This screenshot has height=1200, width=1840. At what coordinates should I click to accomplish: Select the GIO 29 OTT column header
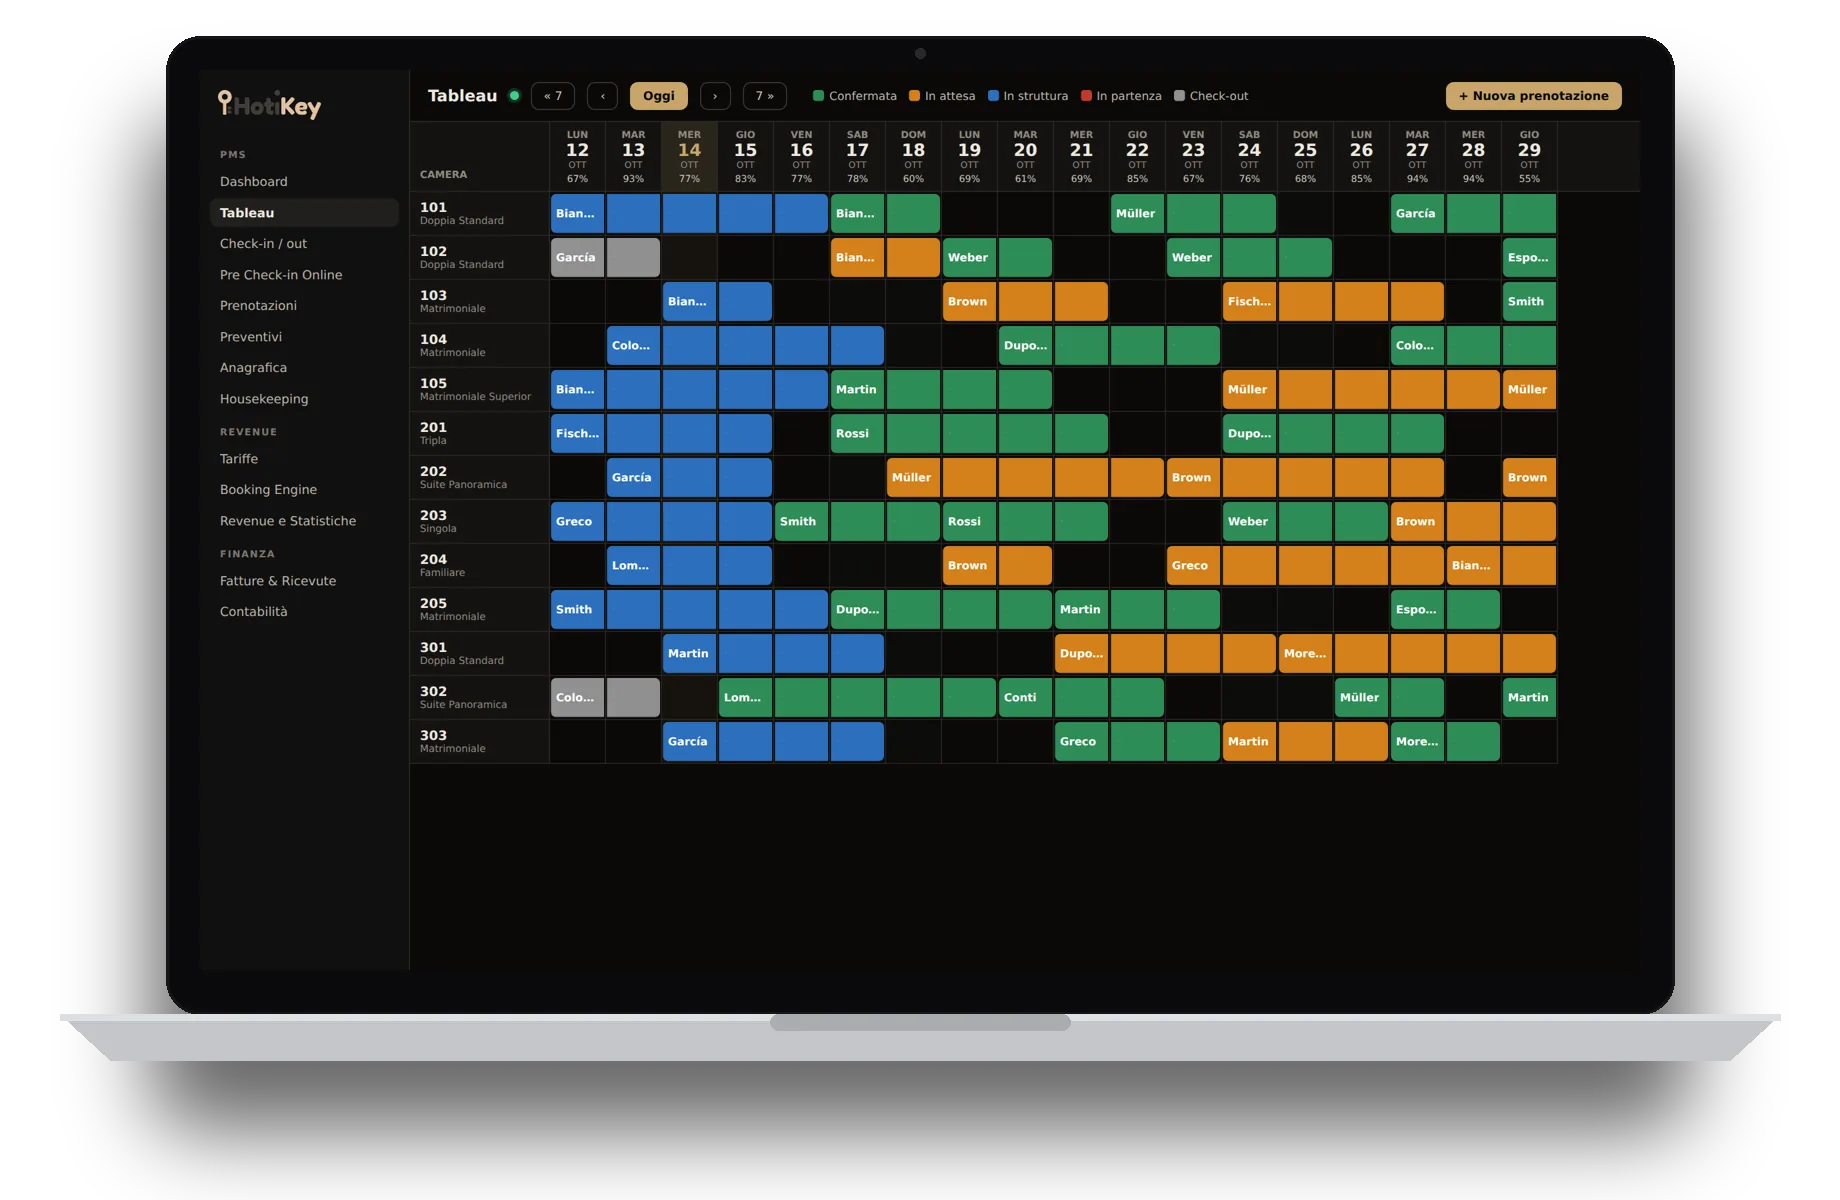pyautogui.click(x=1529, y=156)
